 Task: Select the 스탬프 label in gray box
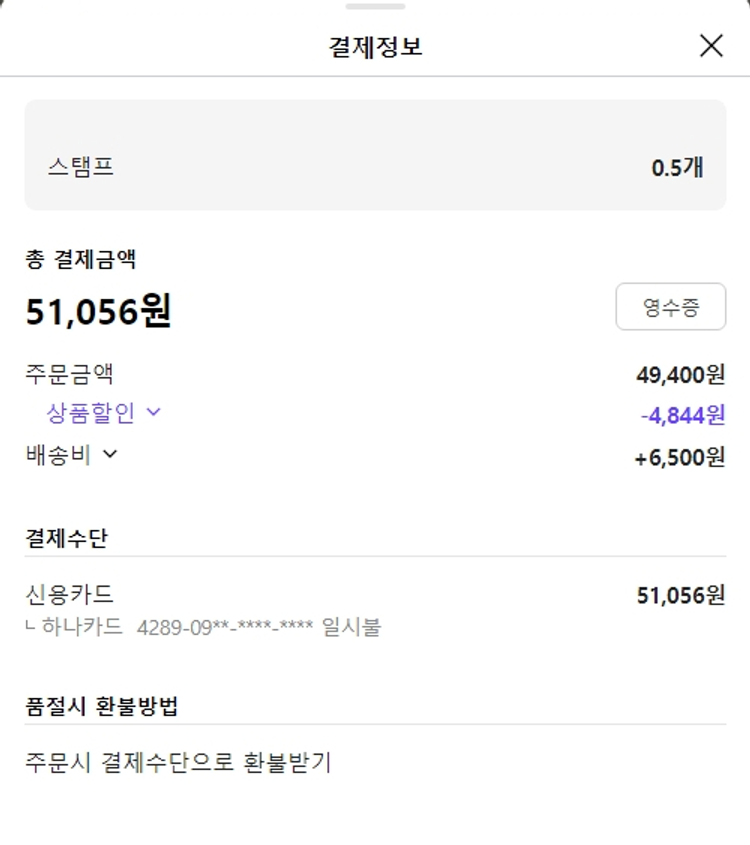click(x=81, y=167)
